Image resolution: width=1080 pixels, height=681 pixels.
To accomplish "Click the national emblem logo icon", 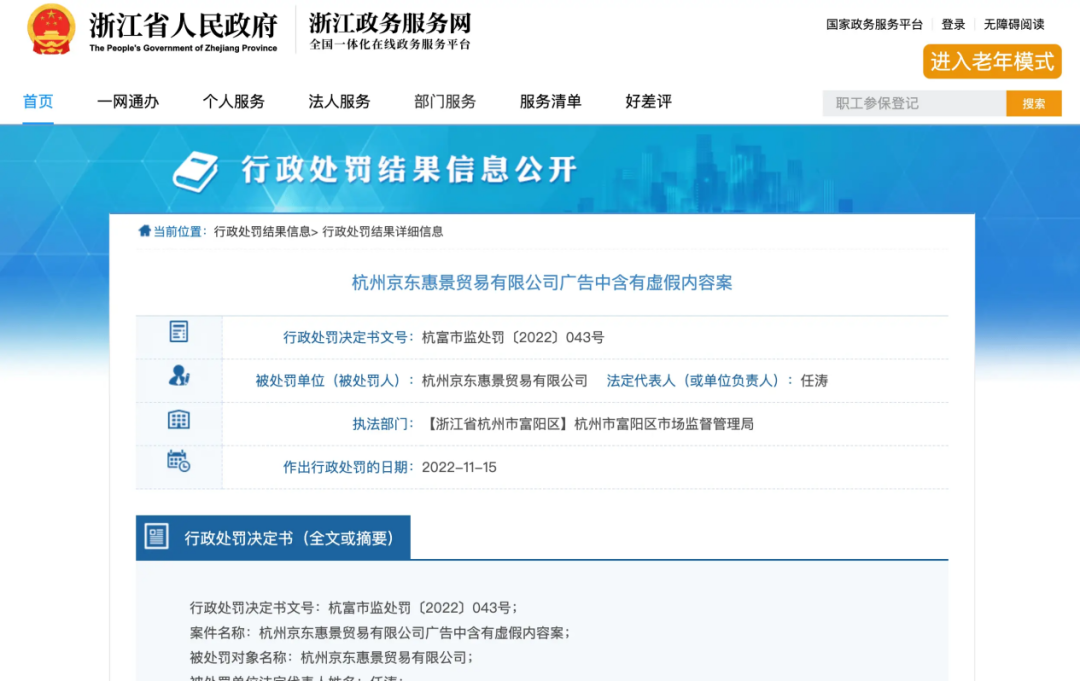I will click(x=51, y=30).
